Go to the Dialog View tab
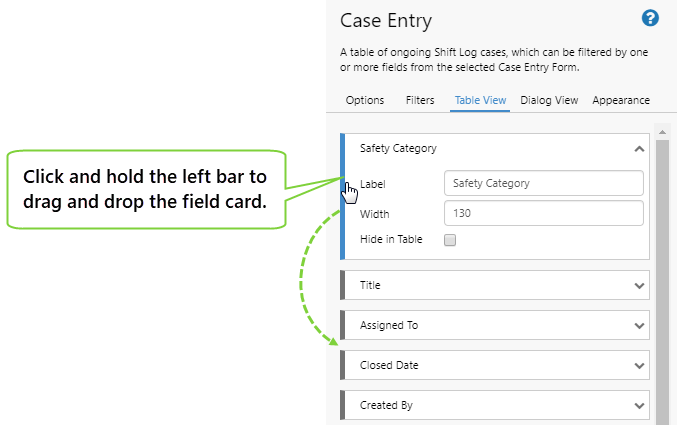This screenshot has width=677, height=425. tap(549, 100)
